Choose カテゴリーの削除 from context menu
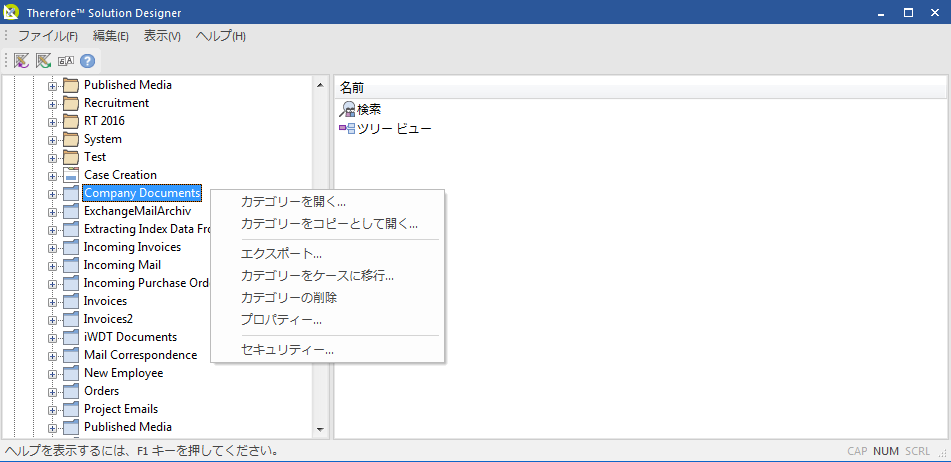 coord(328,298)
